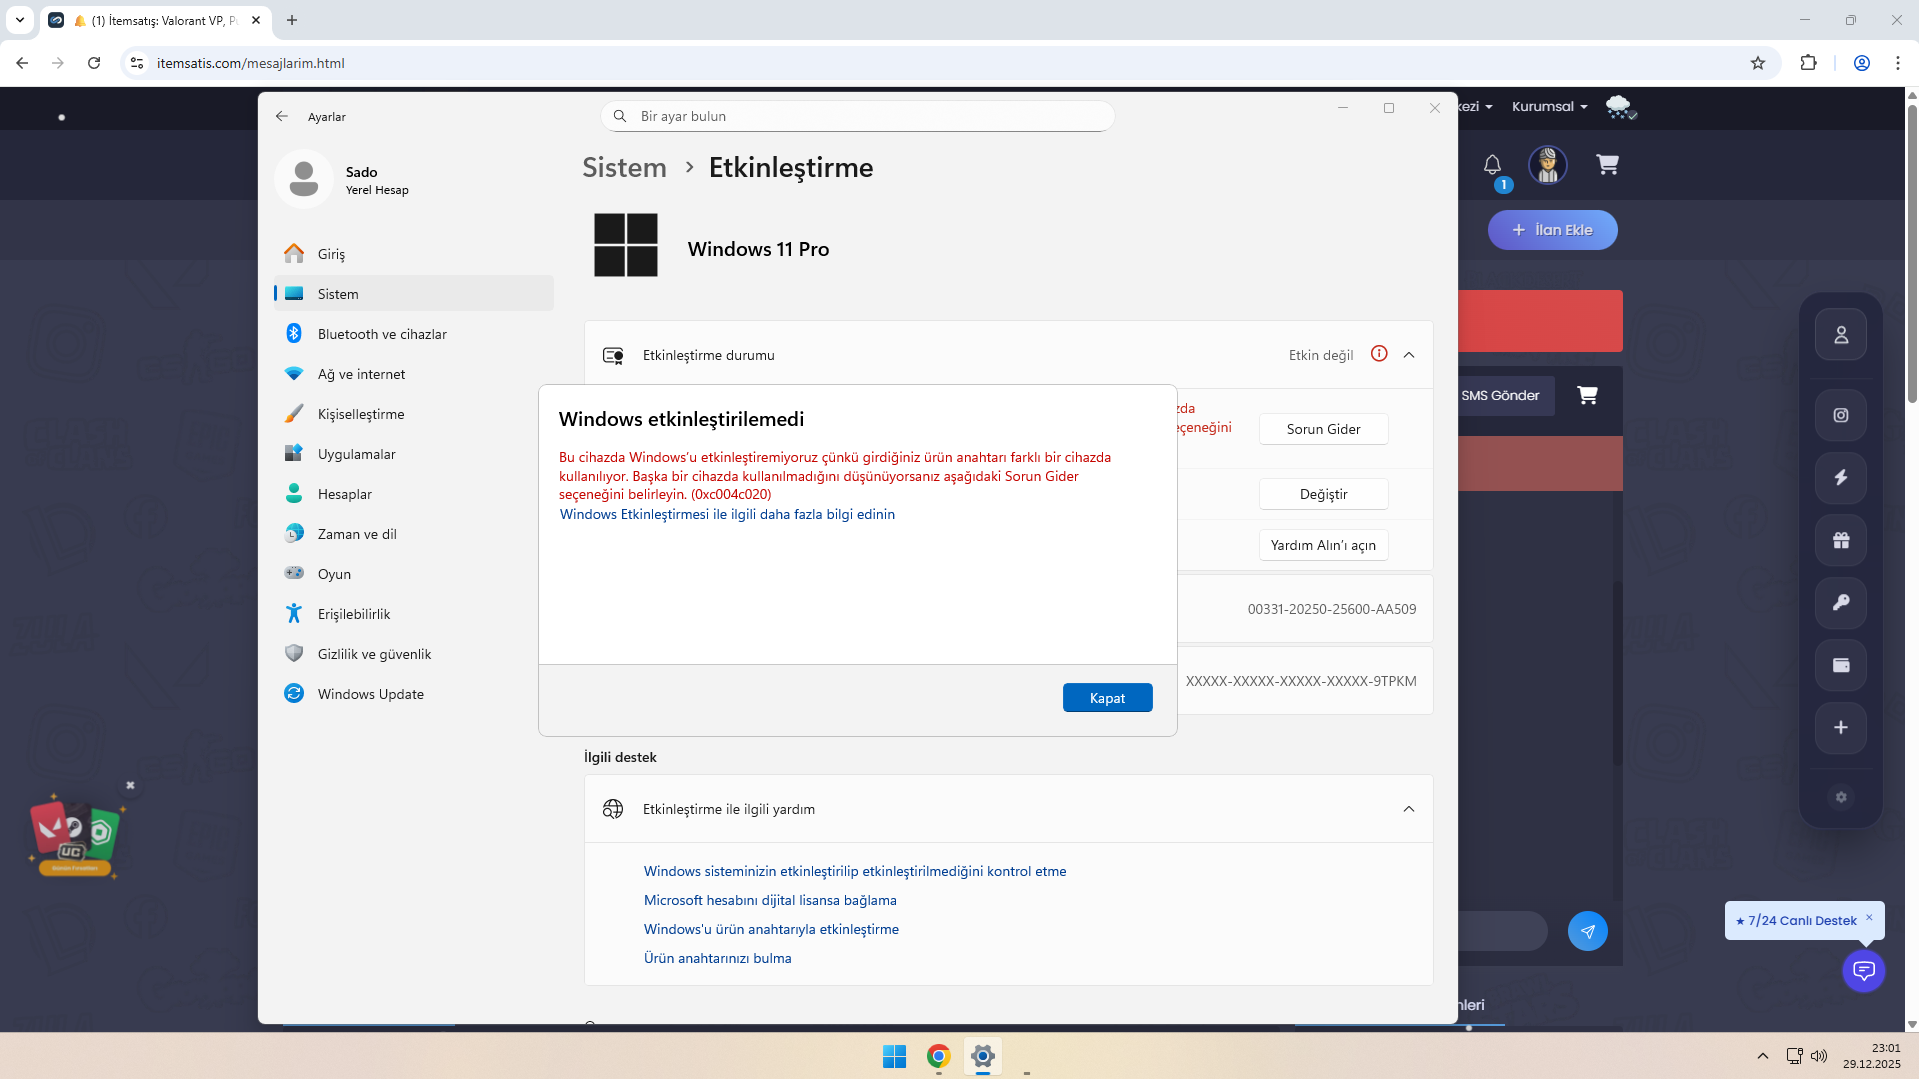
Task: Click the Settings icon in taskbar
Action: [x=983, y=1056]
